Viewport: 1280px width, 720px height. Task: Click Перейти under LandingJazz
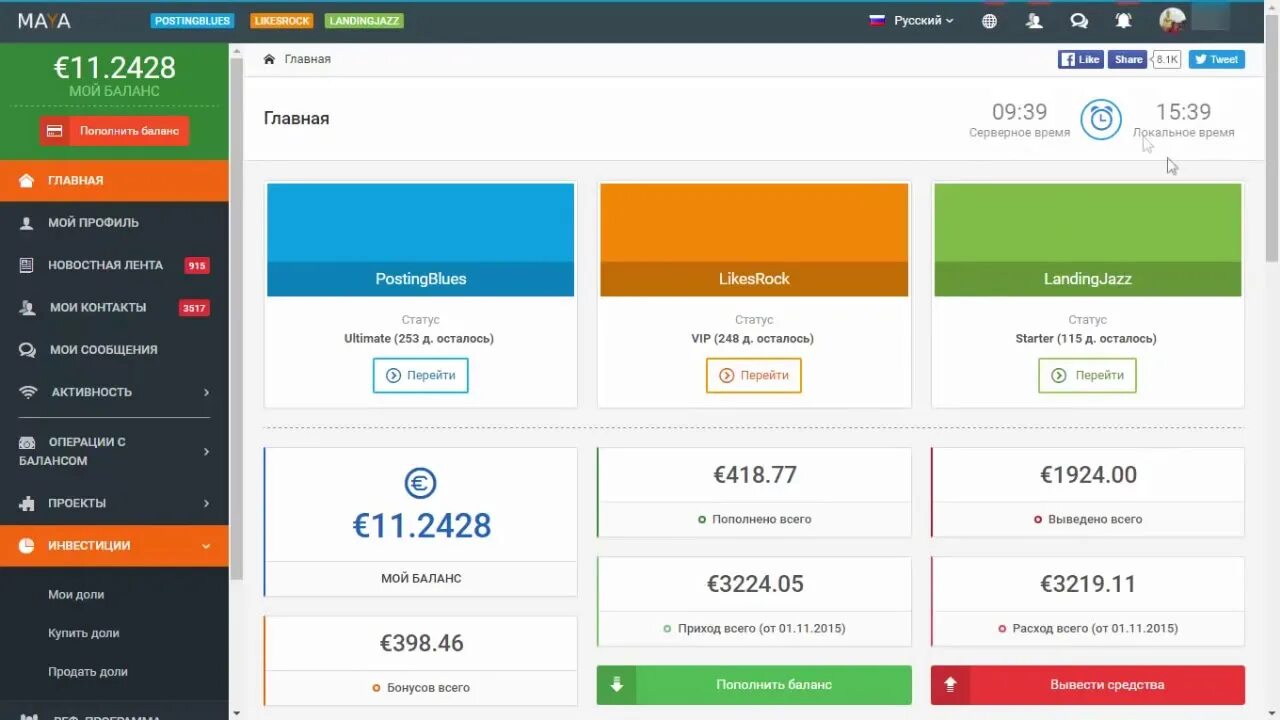click(1087, 376)
